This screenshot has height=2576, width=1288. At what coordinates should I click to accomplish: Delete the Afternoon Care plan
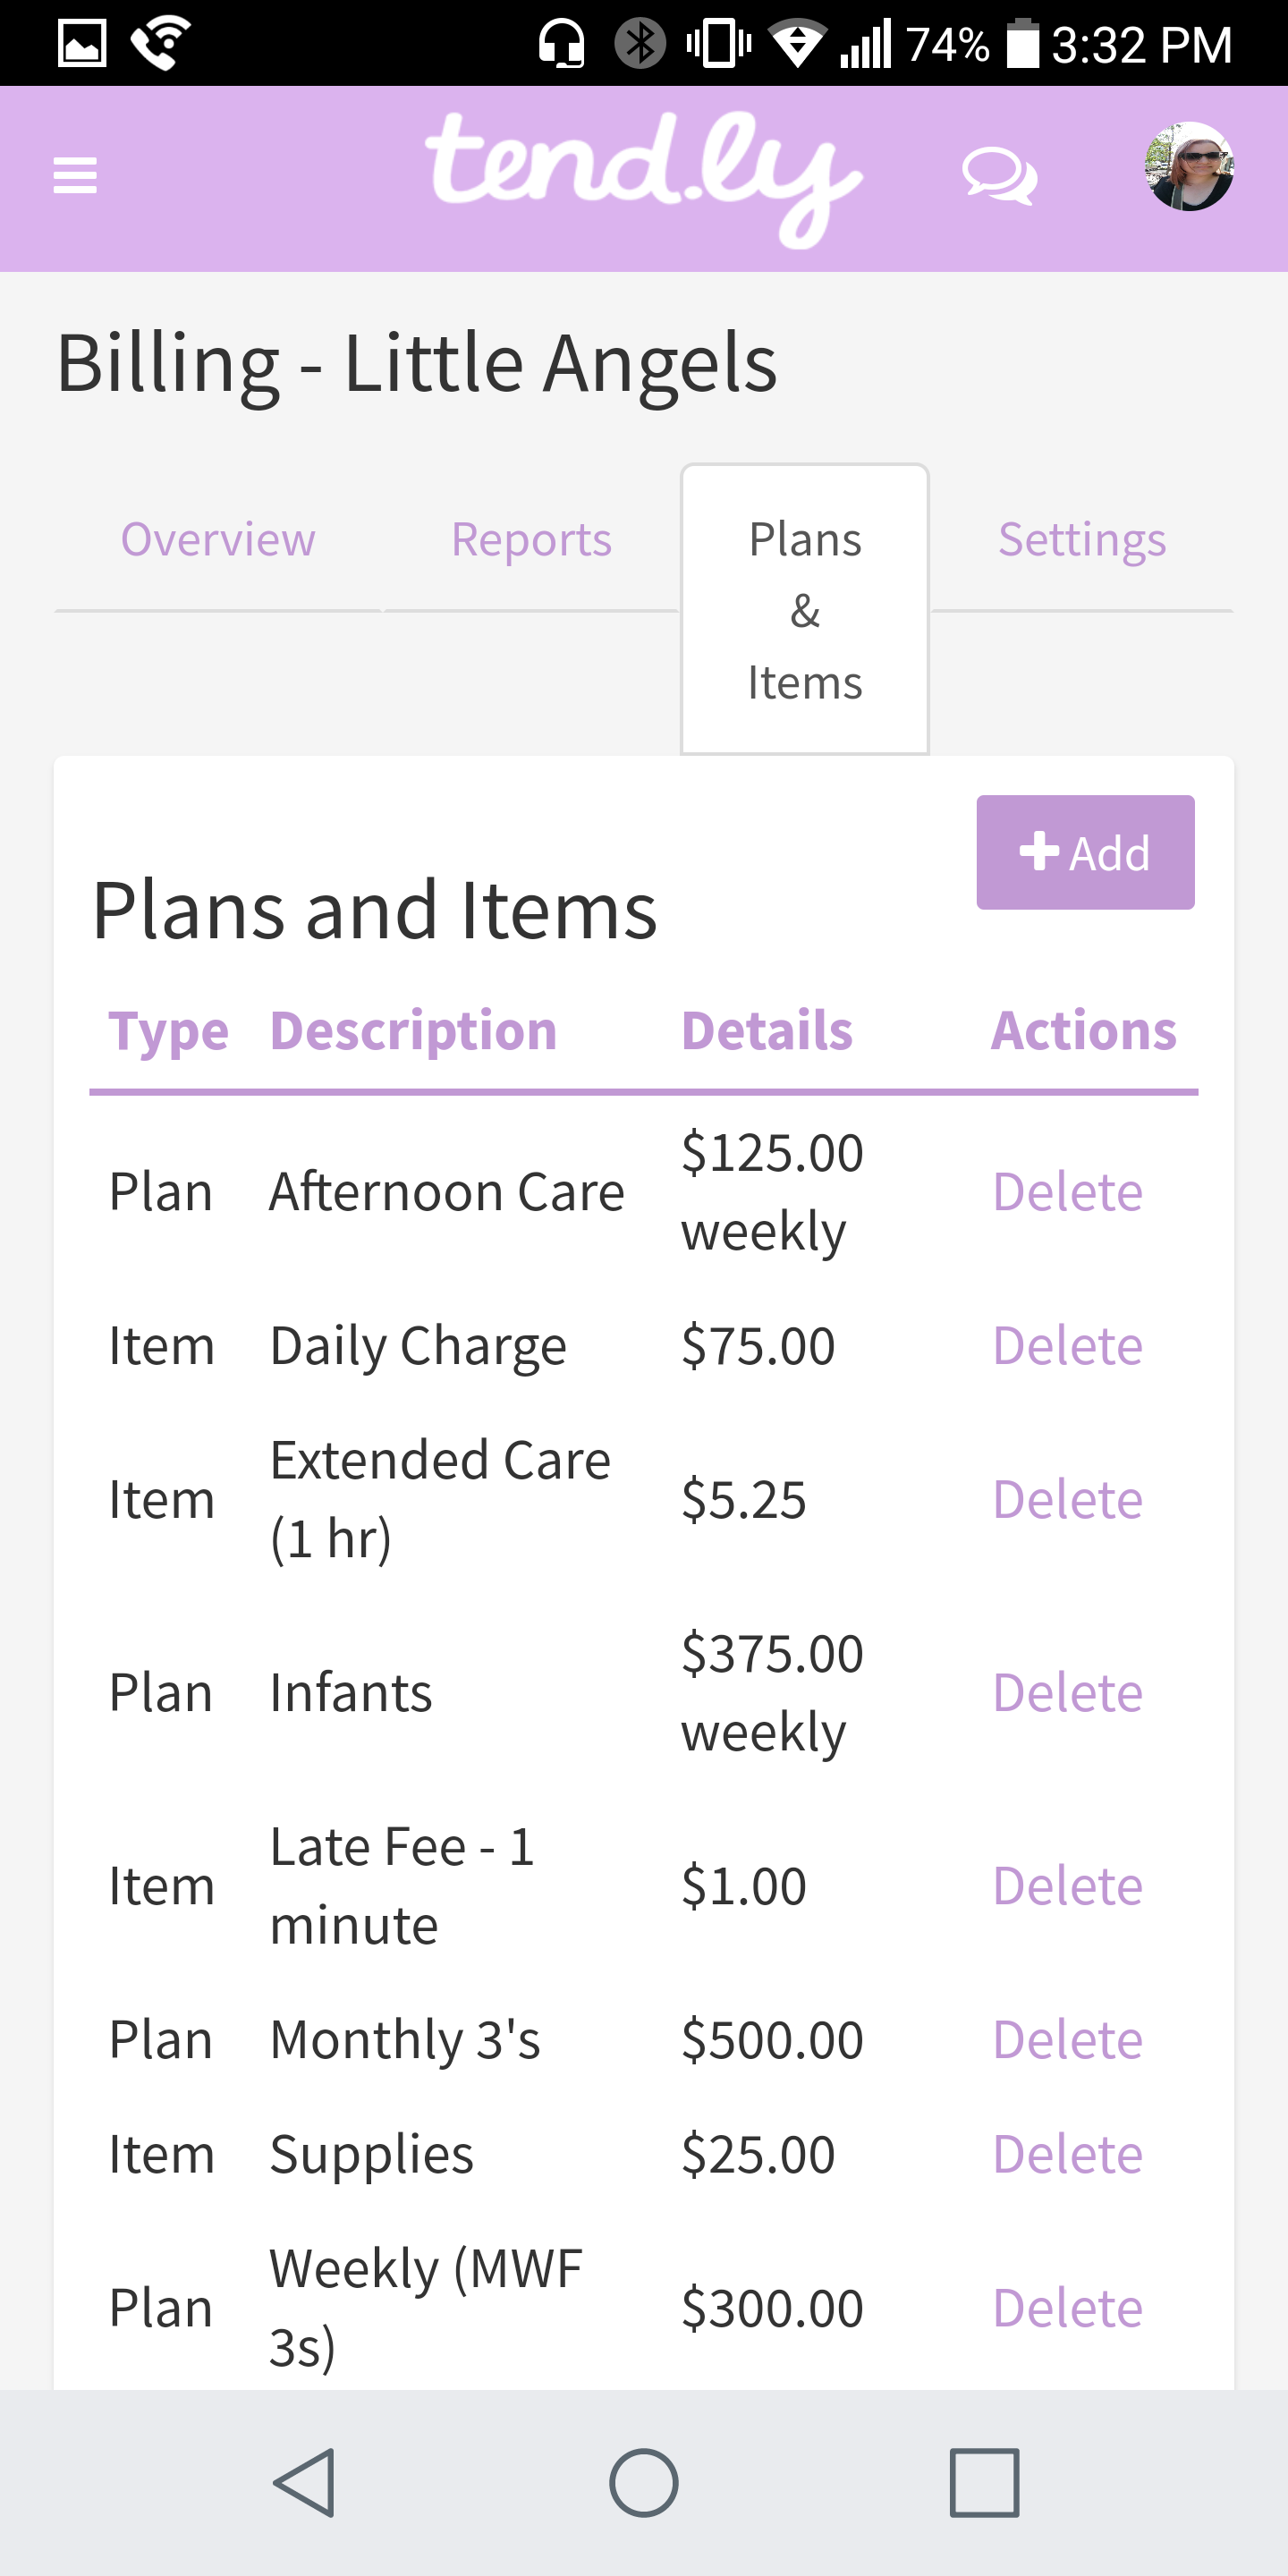[x=1067, y=1192]
